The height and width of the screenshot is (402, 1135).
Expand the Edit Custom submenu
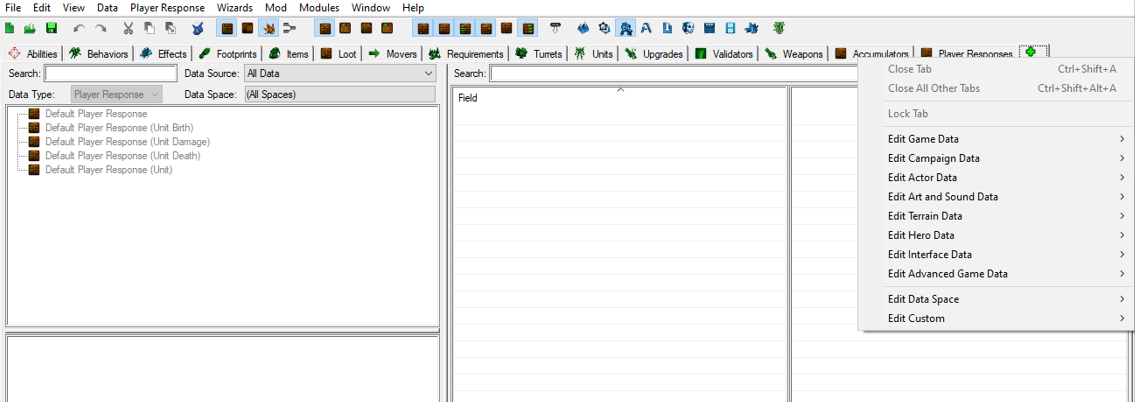995,318
